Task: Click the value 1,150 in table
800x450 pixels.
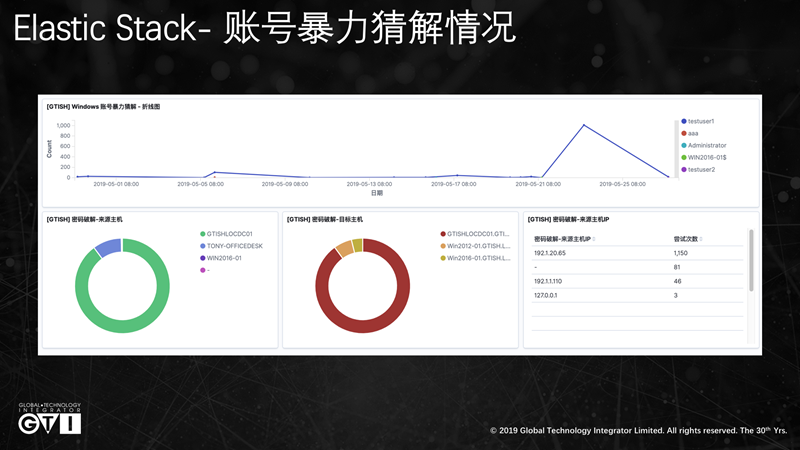Action: point(681,253)
